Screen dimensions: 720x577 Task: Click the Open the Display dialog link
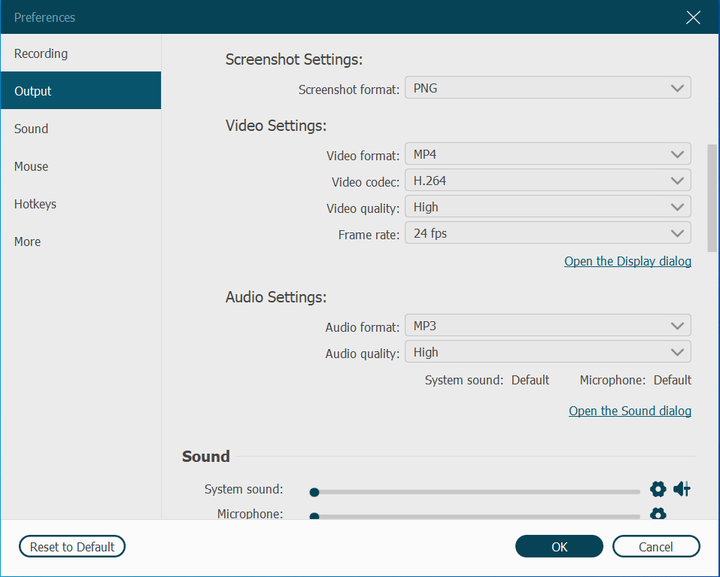pos(627,261)
